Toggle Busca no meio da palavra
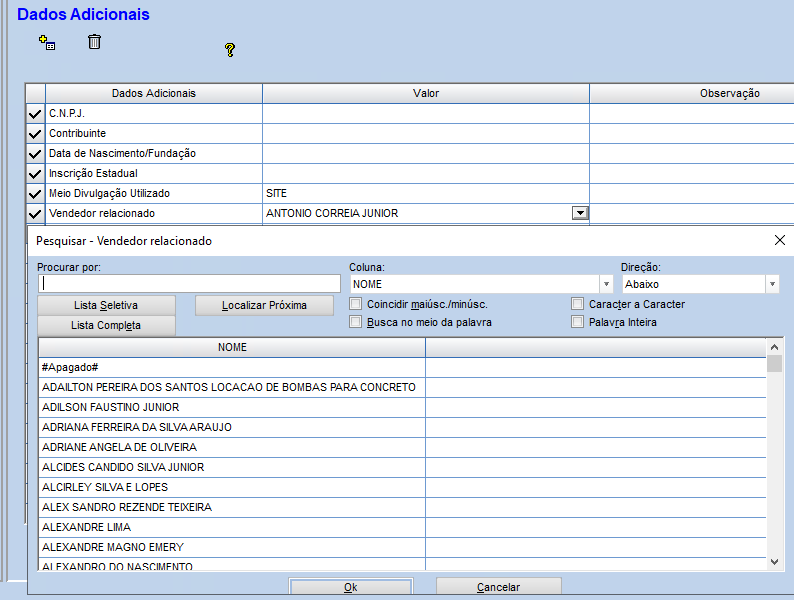Screen dimensions: 794x600 355,322
